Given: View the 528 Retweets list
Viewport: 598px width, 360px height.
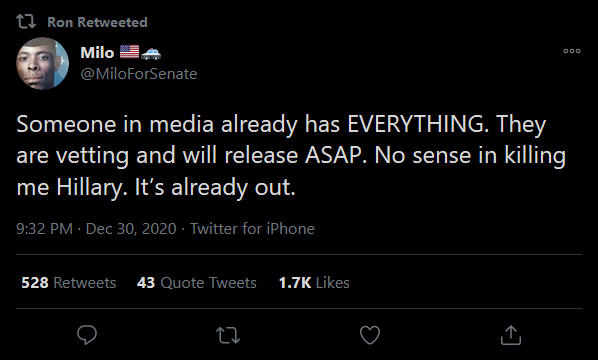Looking at the screenshot, I should click(x=69, y=283).
